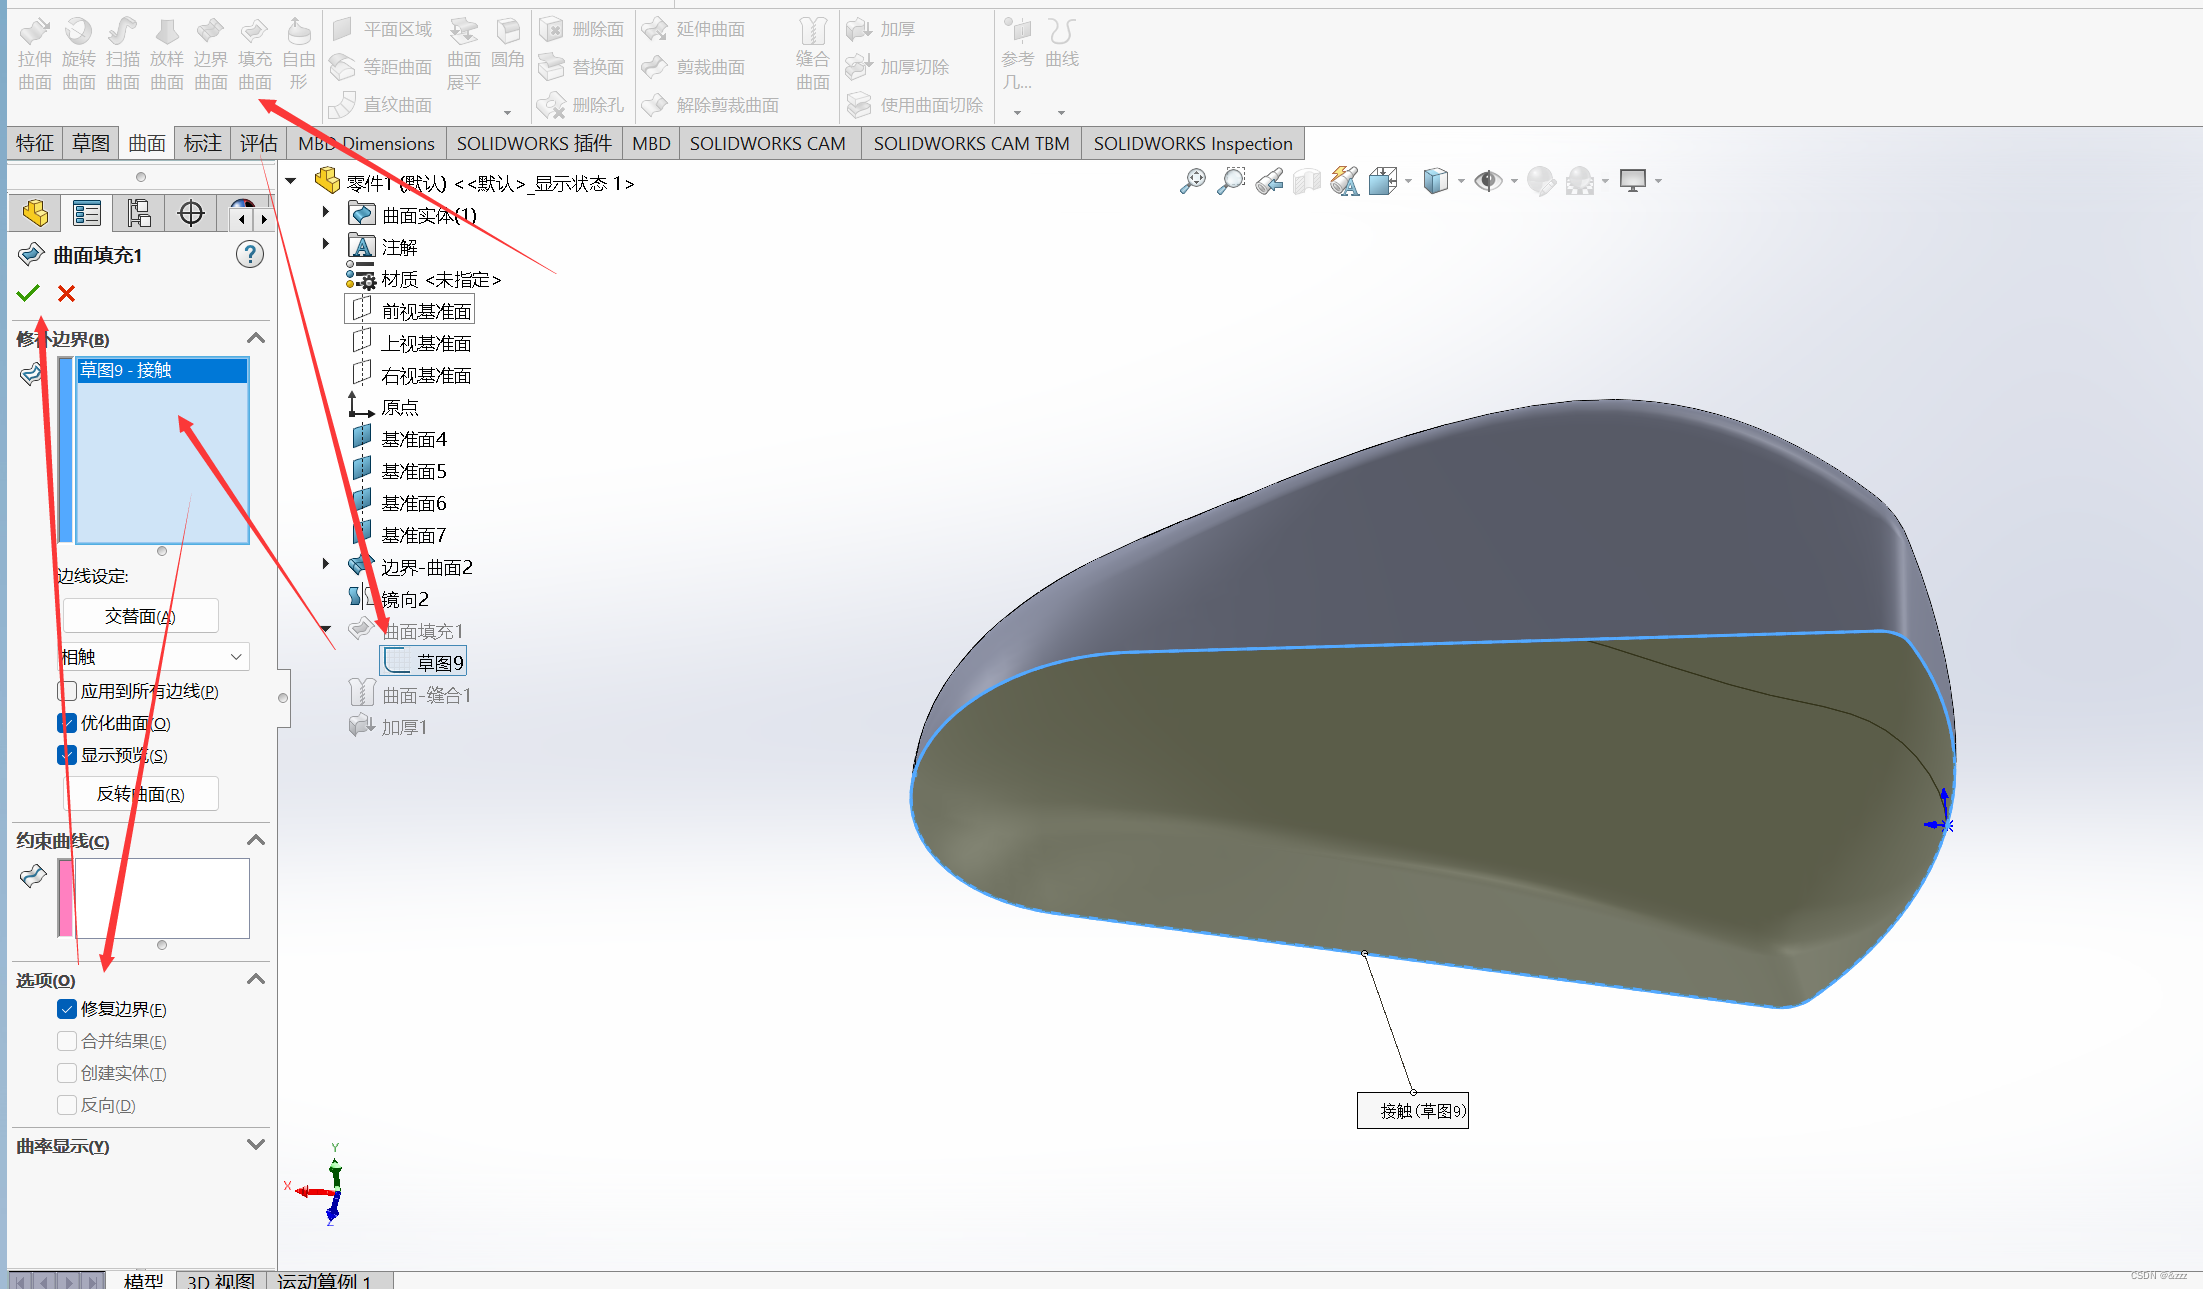This screenshot has width=2203, height=1289.
Task: Select the PropertyManager tab icon
Action: click(87, 213)
